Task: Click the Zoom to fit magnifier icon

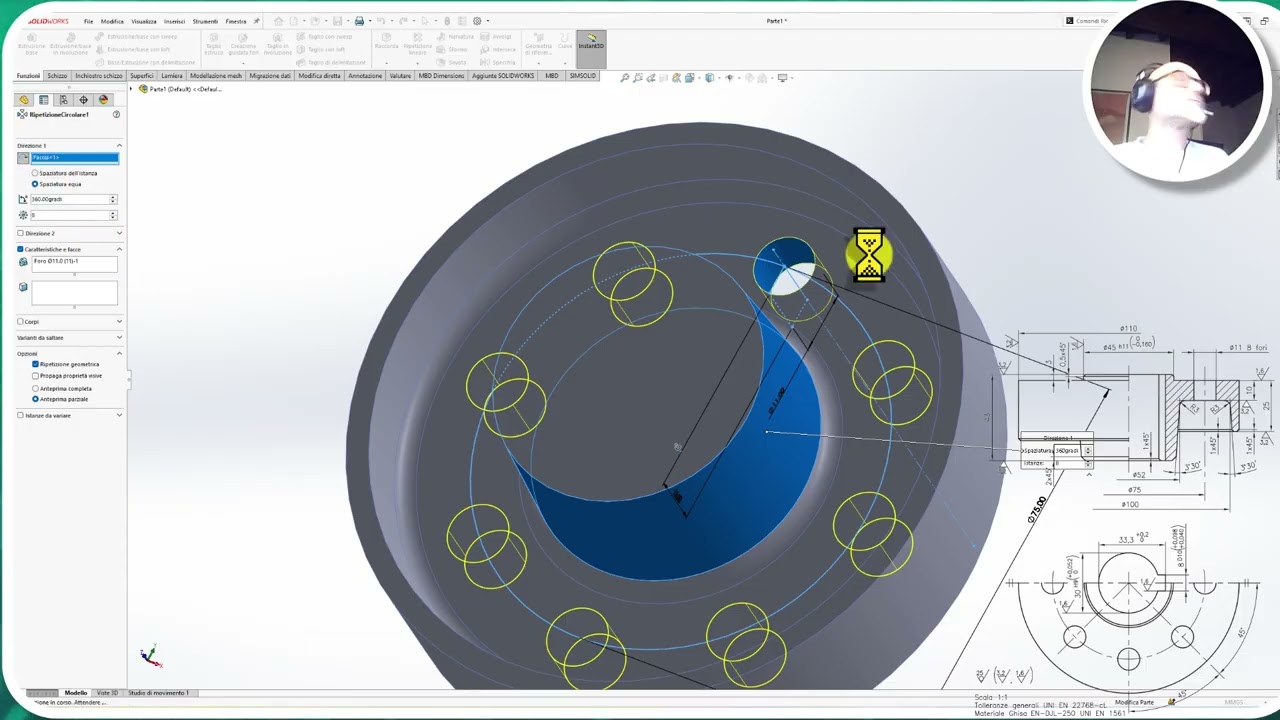Action: click(625, 78)
